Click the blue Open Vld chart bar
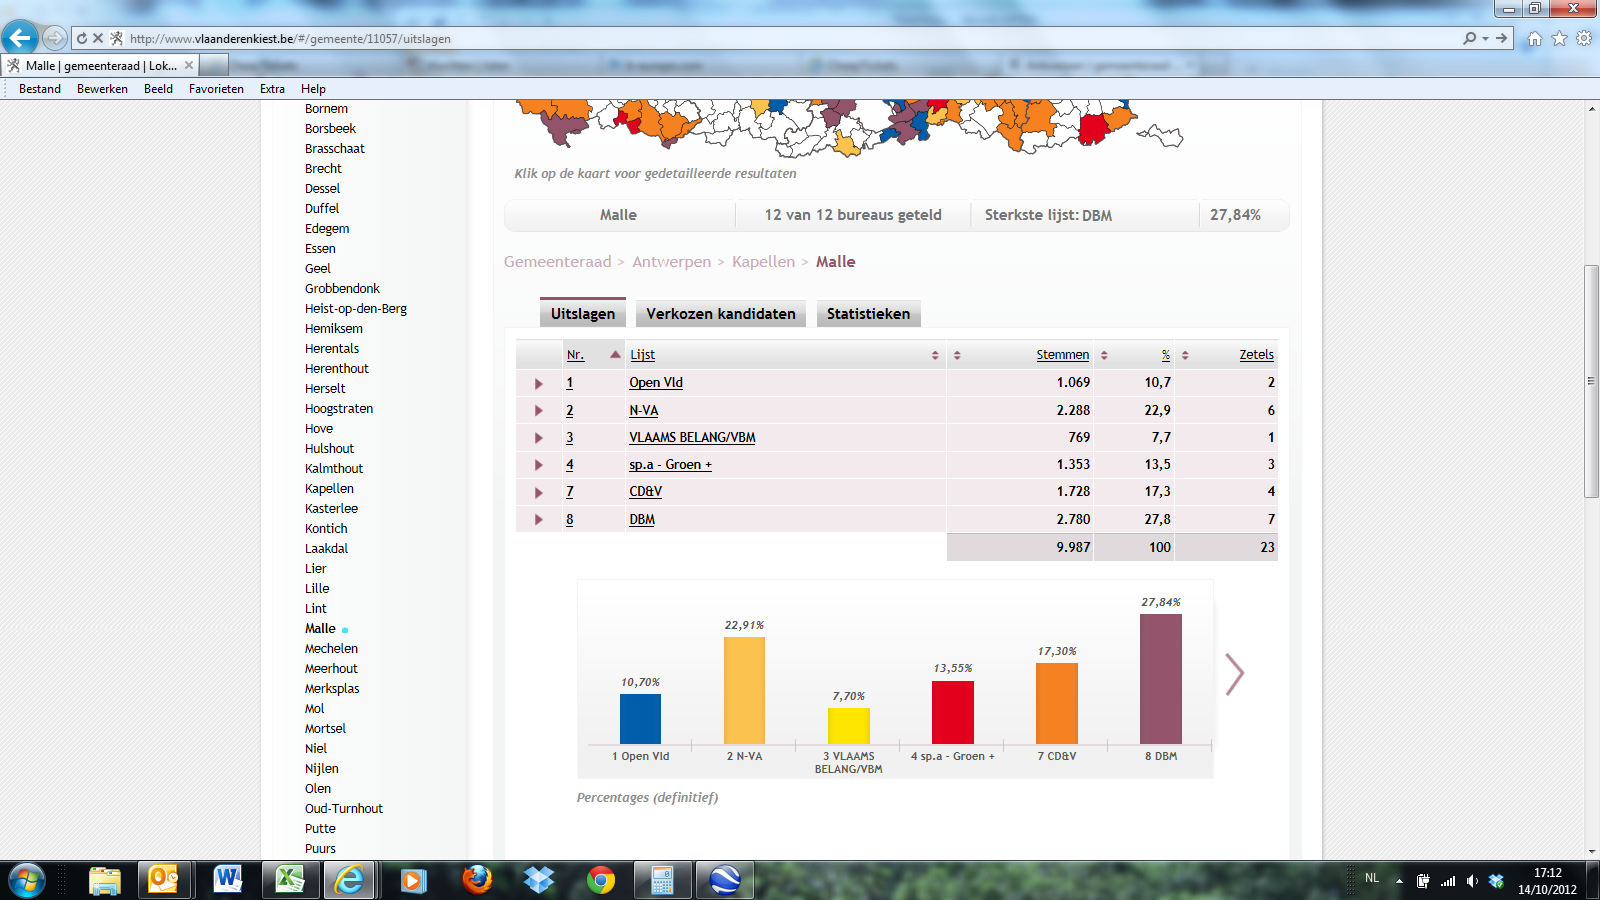 [640, 718]
